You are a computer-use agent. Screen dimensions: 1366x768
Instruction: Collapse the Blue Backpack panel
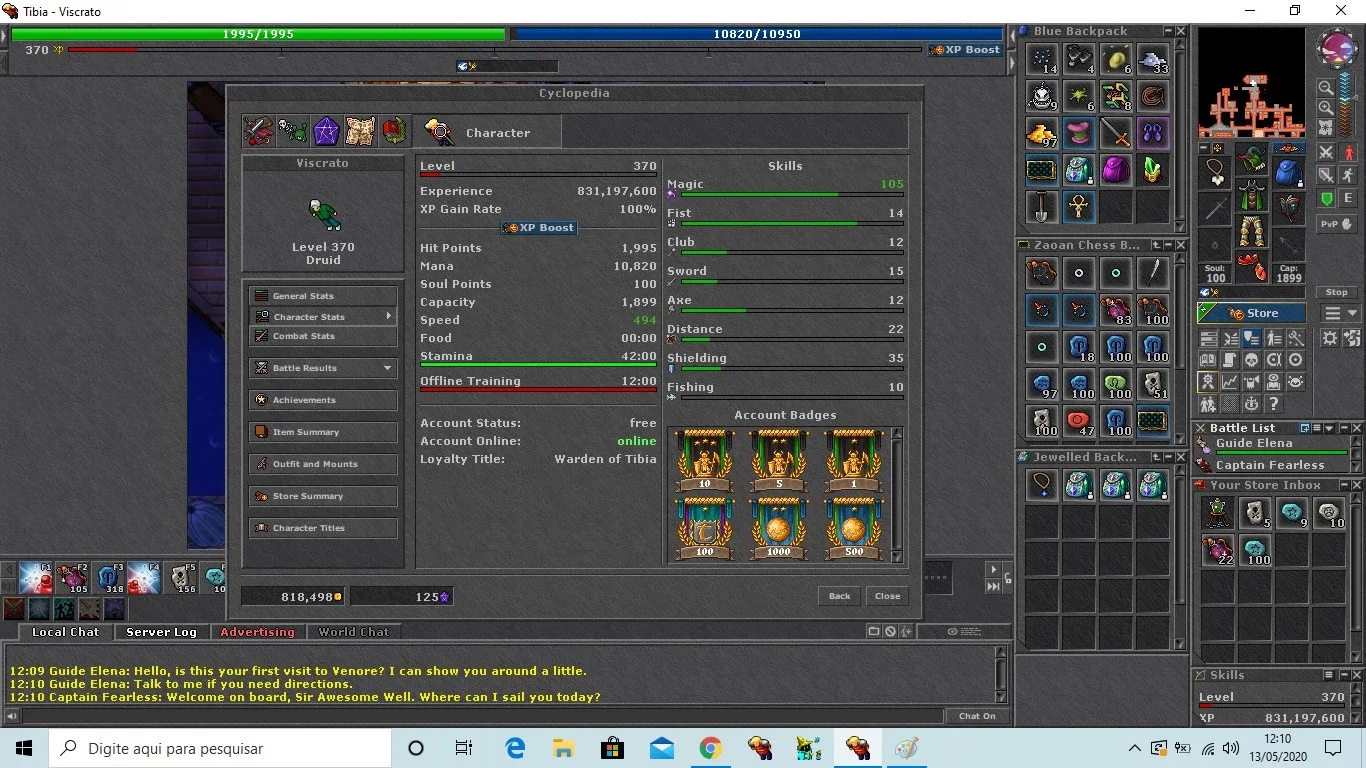[x=1167, y=32]
